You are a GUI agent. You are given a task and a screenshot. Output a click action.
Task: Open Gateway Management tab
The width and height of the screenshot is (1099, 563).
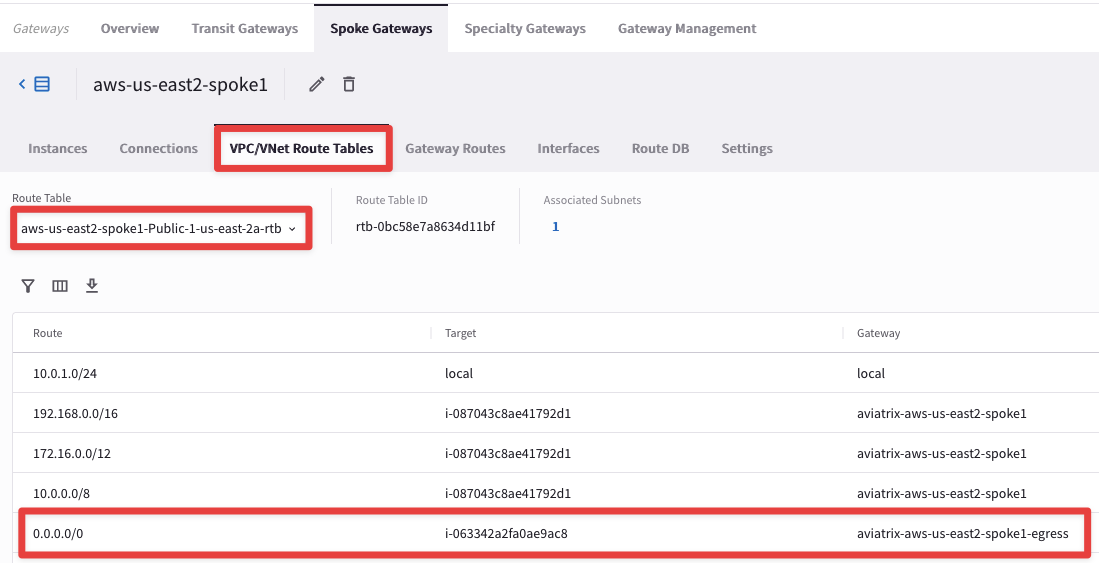(687, 28)
